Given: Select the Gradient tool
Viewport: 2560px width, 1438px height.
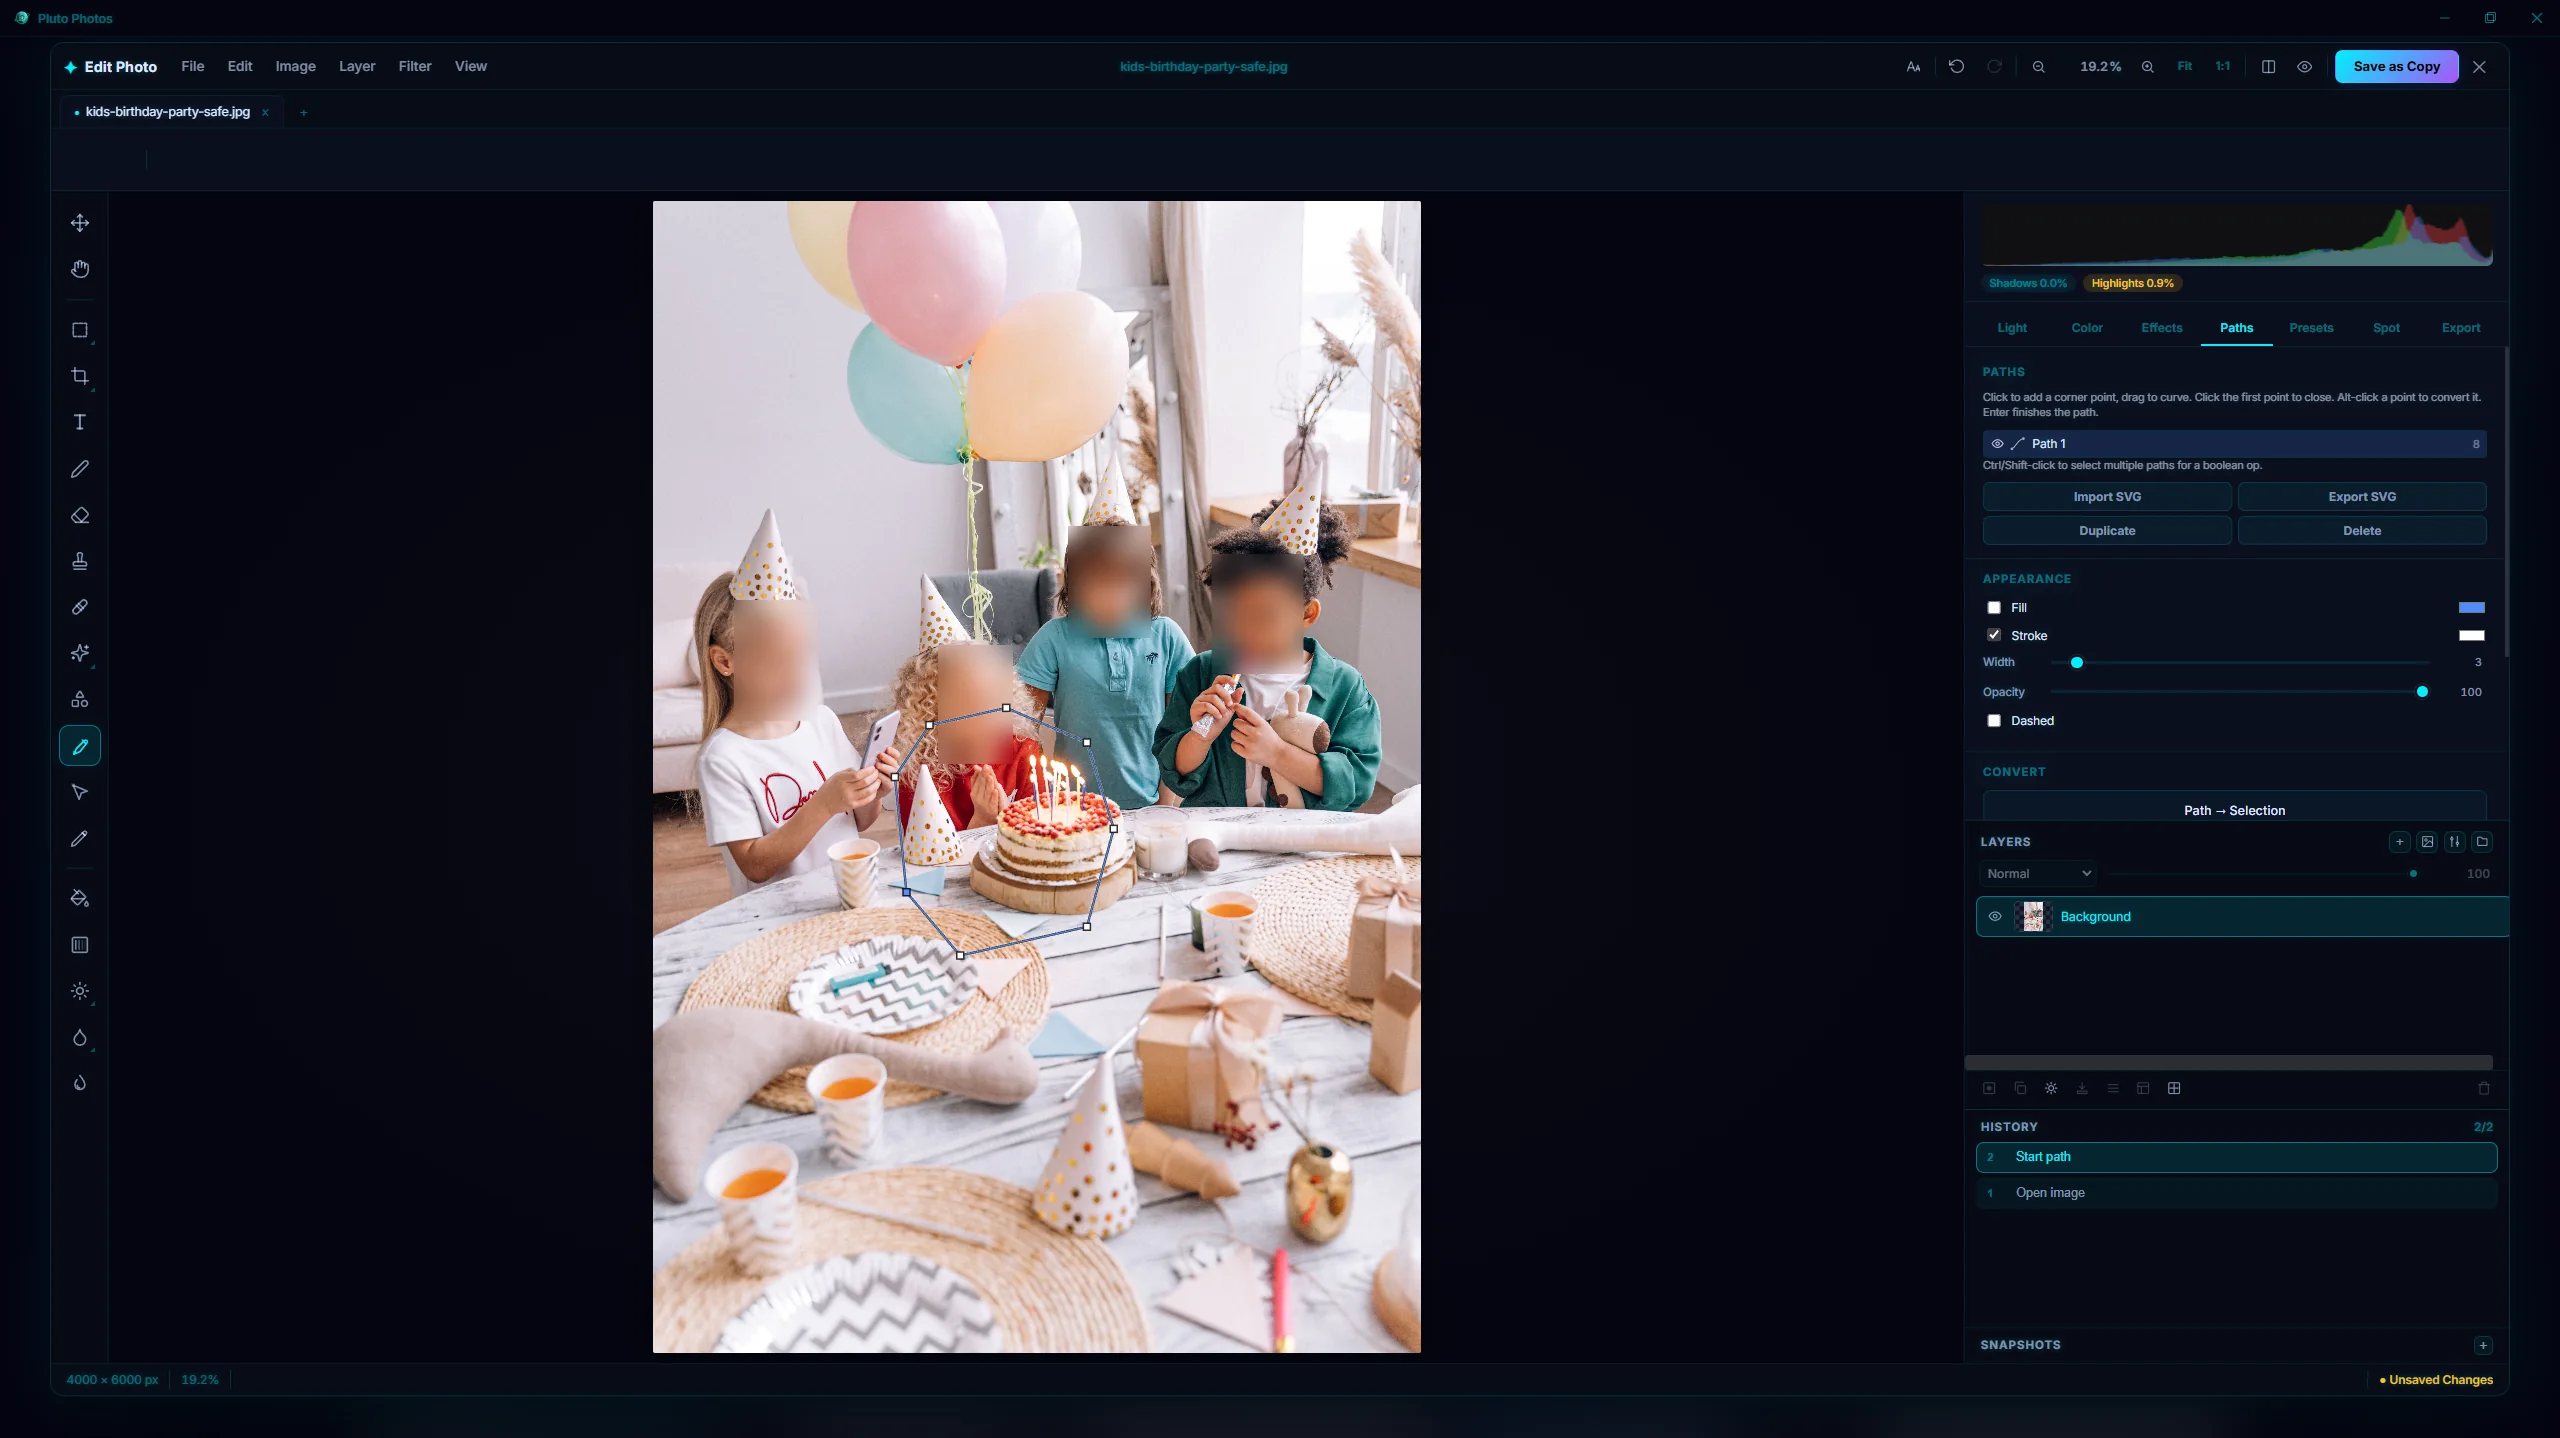Looking at the screenshot, I should pyautogui.click(x=80, y=945).
